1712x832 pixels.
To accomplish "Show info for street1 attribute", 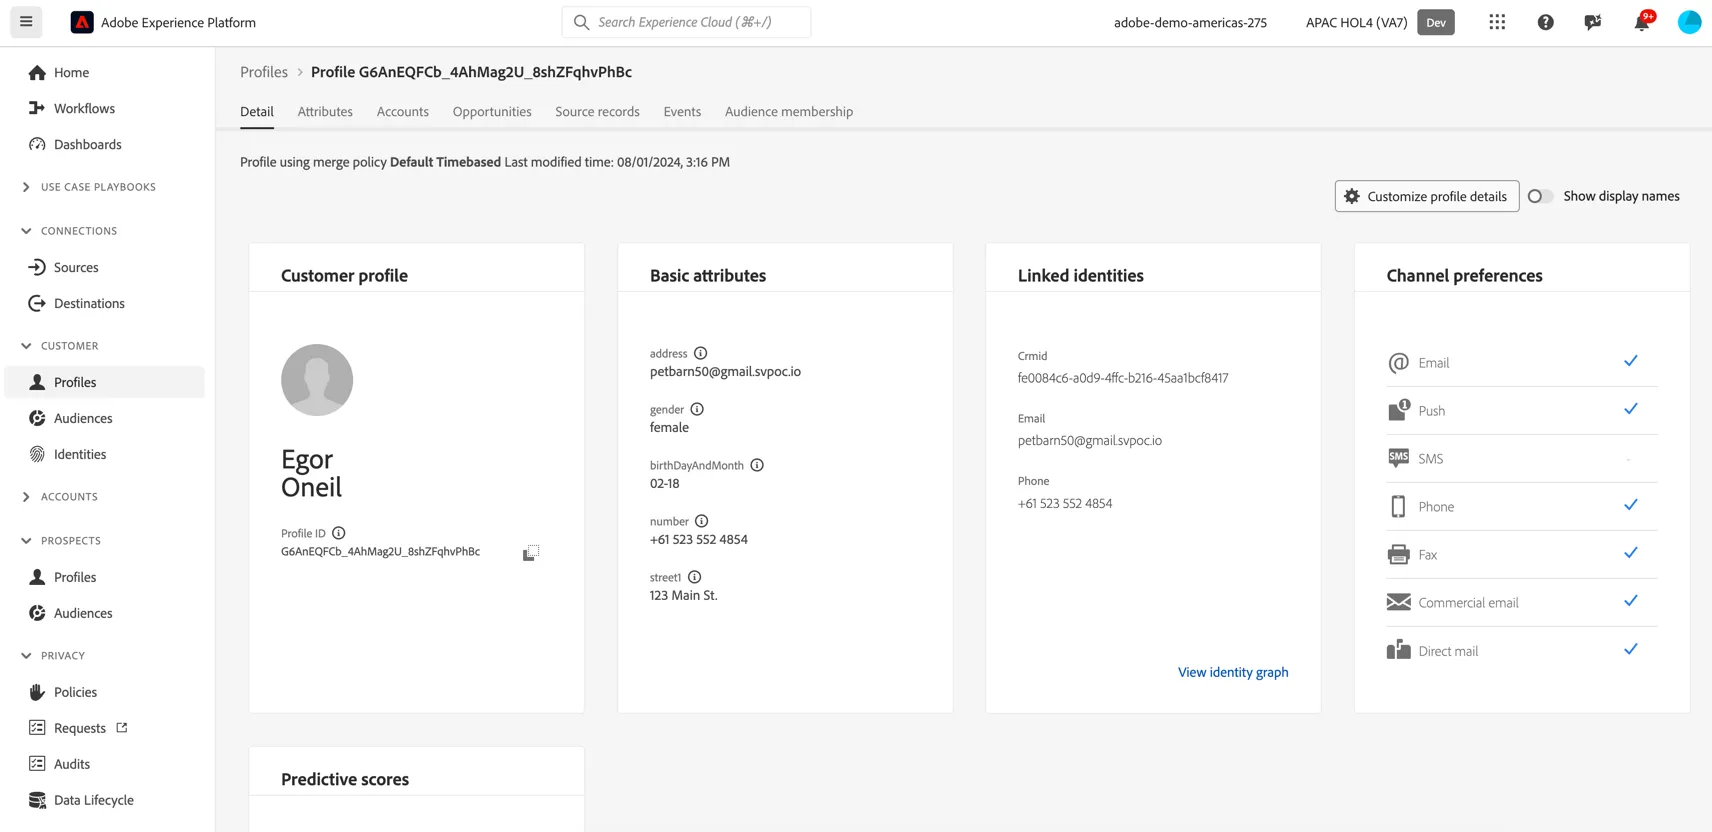I will 695,577.
